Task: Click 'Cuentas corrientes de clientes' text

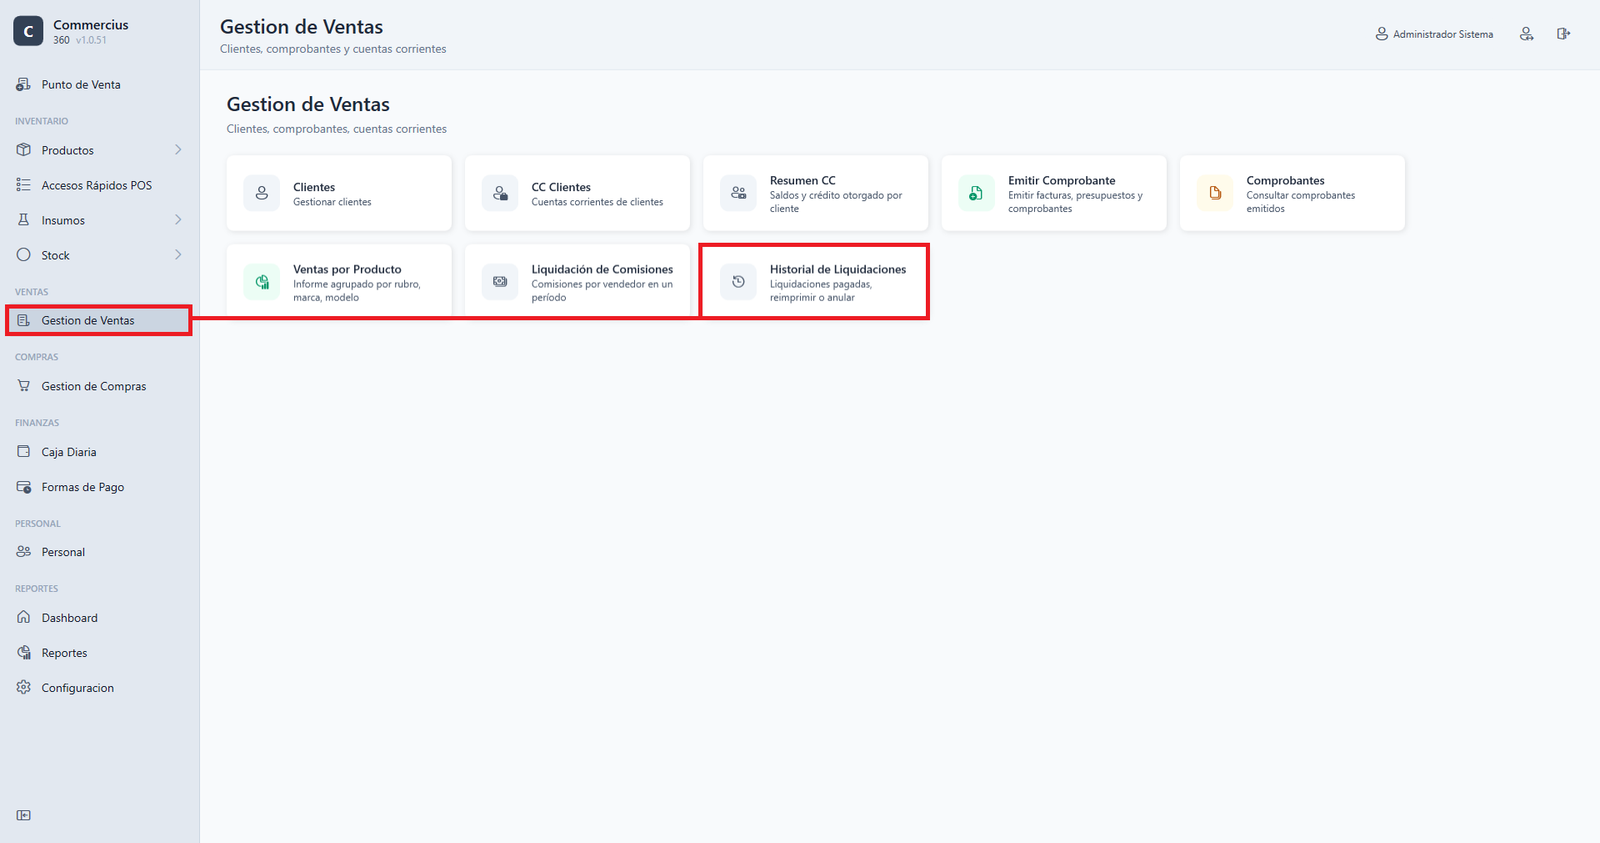Action: 597,202
